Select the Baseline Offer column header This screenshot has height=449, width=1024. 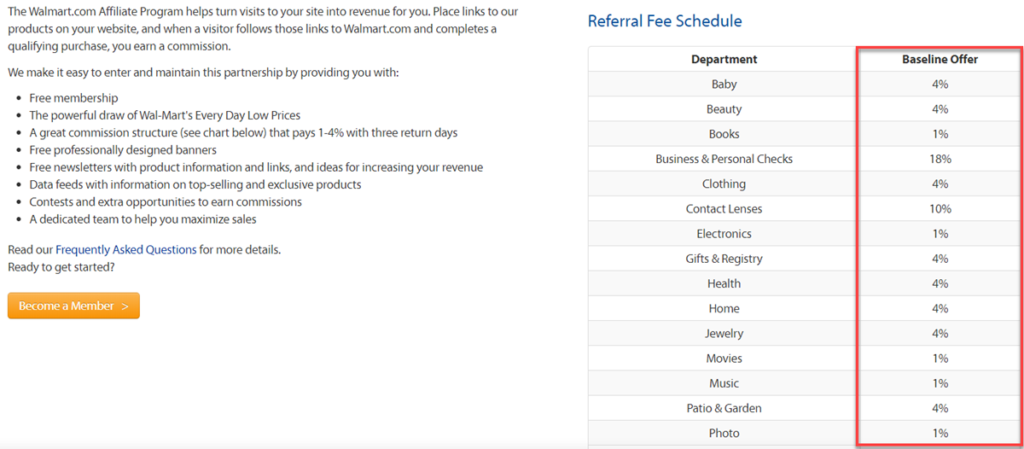tap(939, 59)
